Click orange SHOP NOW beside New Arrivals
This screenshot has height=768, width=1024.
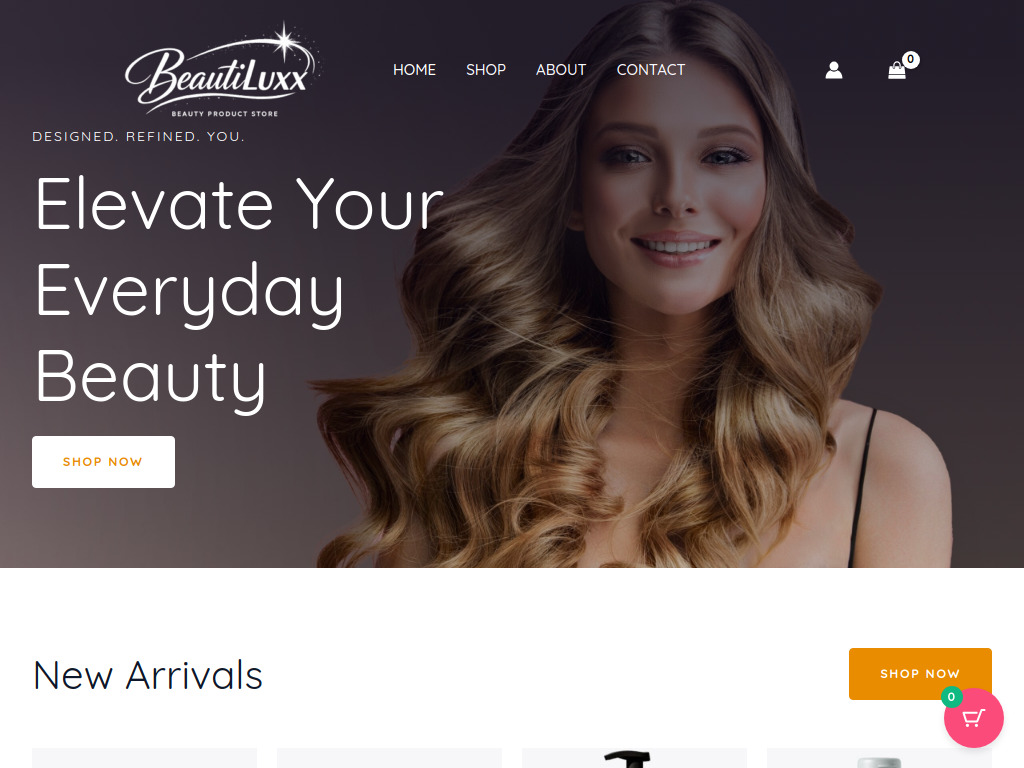point(920,673)
